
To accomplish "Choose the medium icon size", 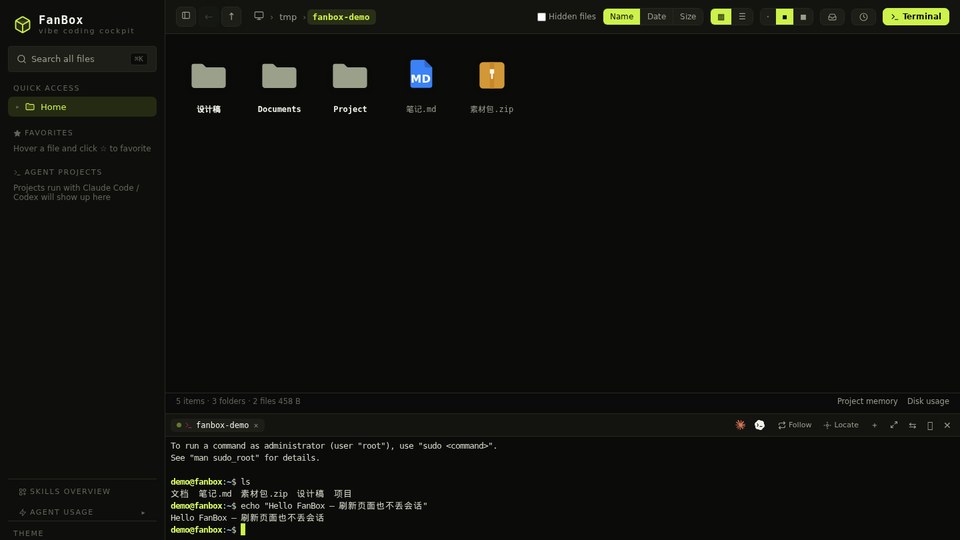I will tap(784, 17).
